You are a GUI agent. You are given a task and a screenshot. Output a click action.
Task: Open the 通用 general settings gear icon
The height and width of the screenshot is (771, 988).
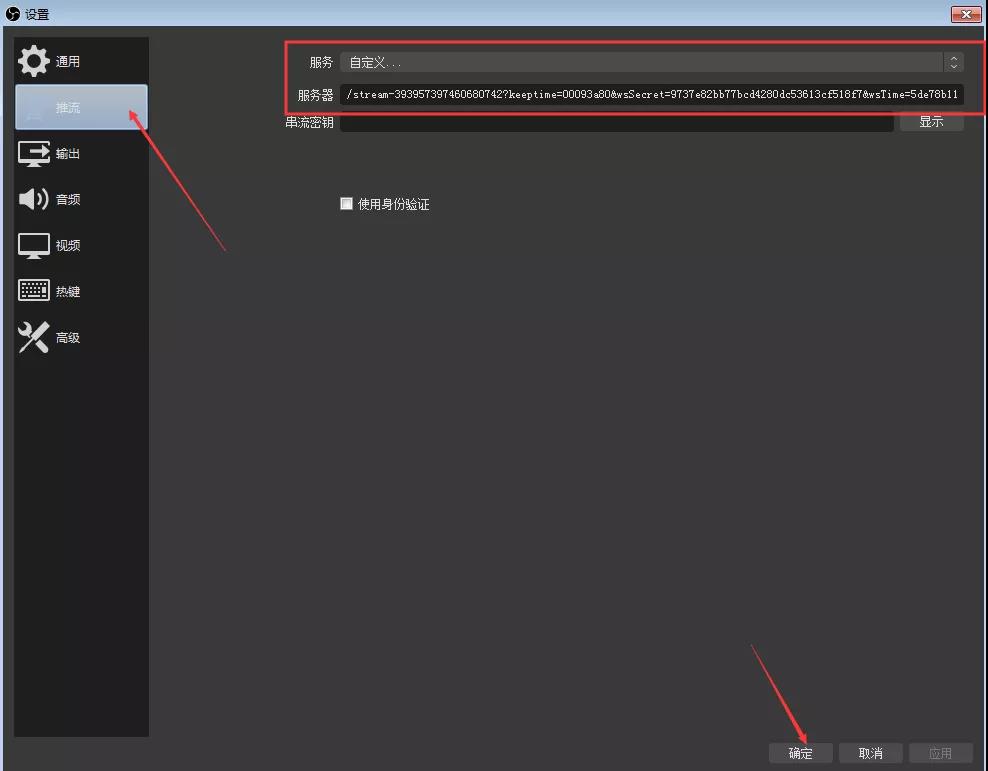pyautogui.click(x=33, y=61)
